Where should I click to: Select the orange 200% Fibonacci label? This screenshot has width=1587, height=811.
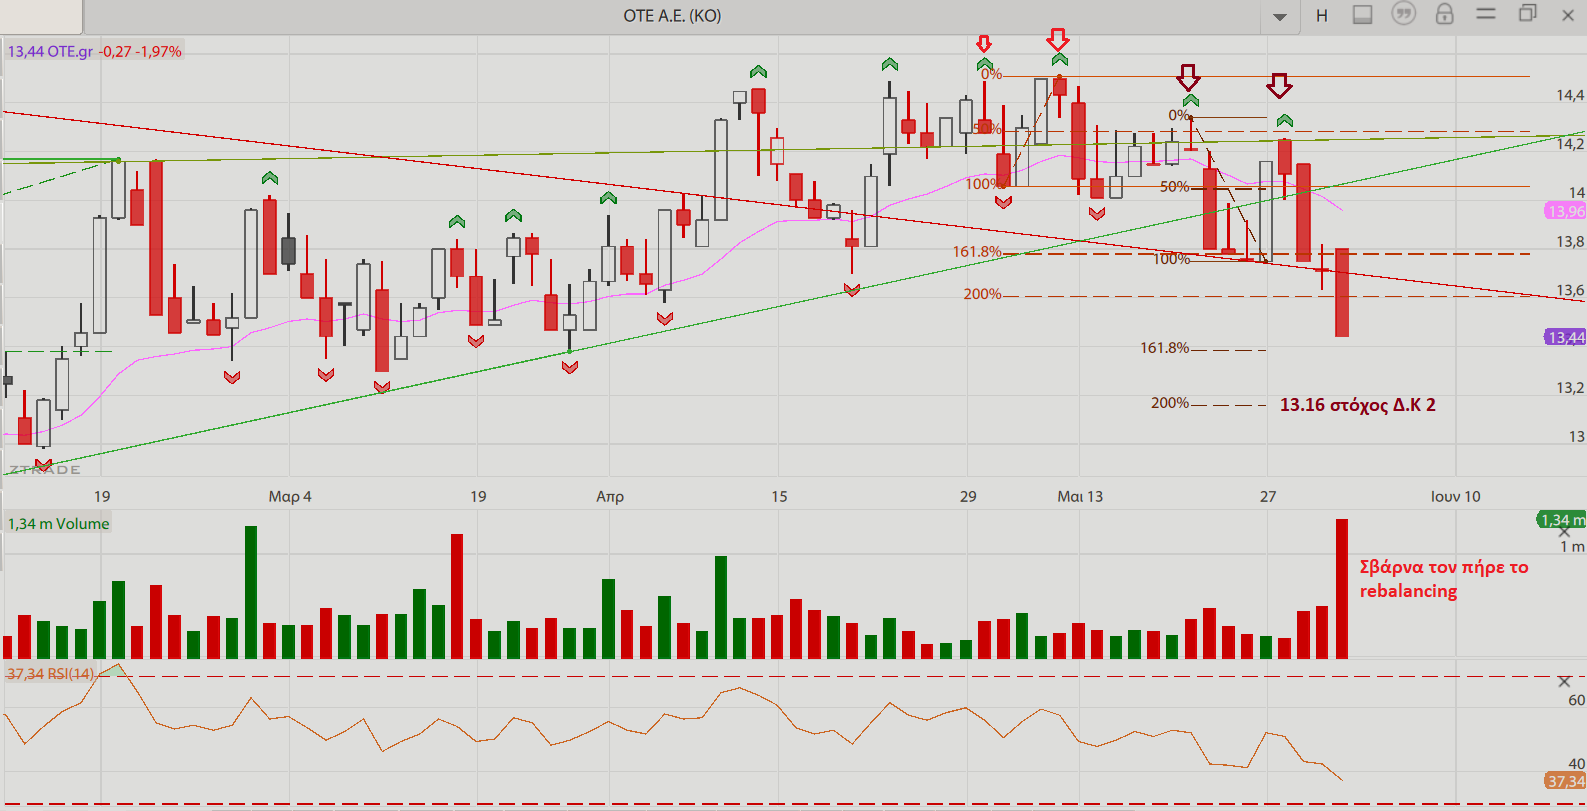(x=982, y=294)
